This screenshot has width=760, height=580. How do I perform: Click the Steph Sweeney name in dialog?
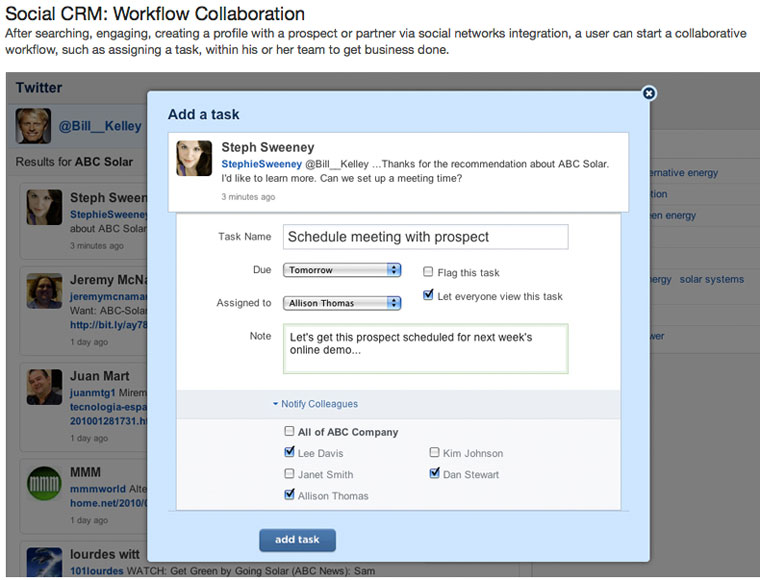coord(268,147)
